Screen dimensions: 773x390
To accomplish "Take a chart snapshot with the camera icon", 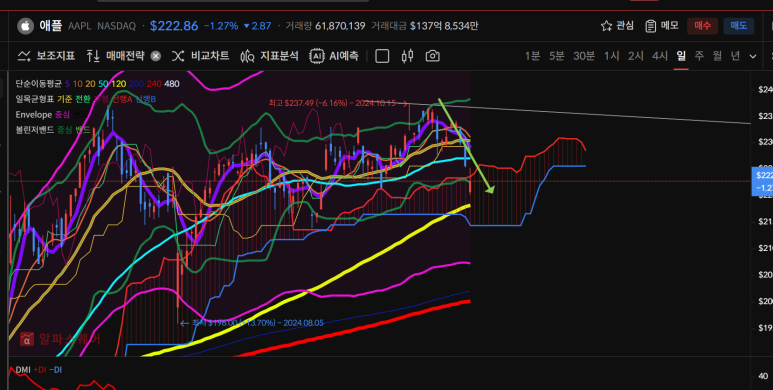I will (432, 56).
